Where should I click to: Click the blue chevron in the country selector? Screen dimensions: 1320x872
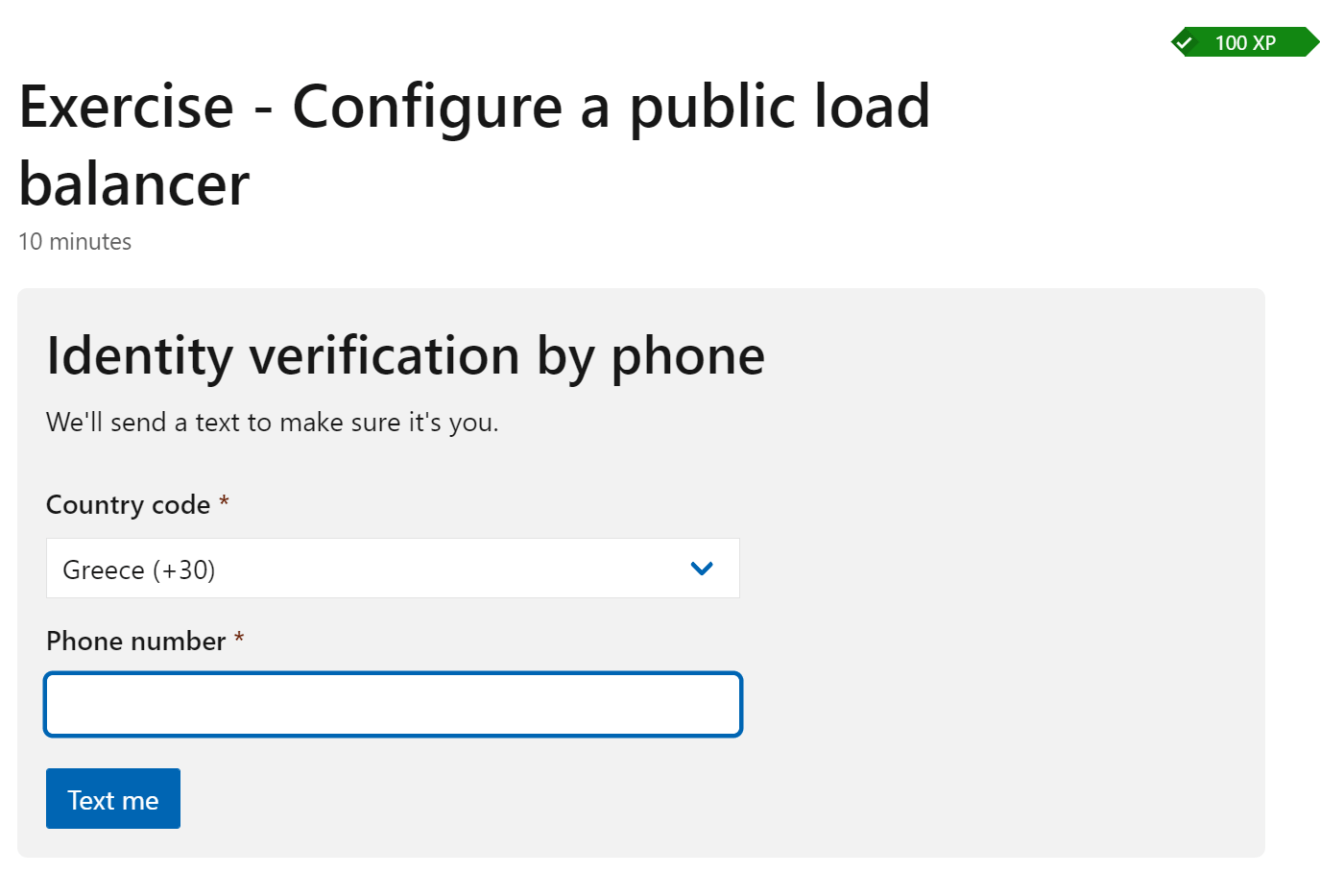point(702,568)
